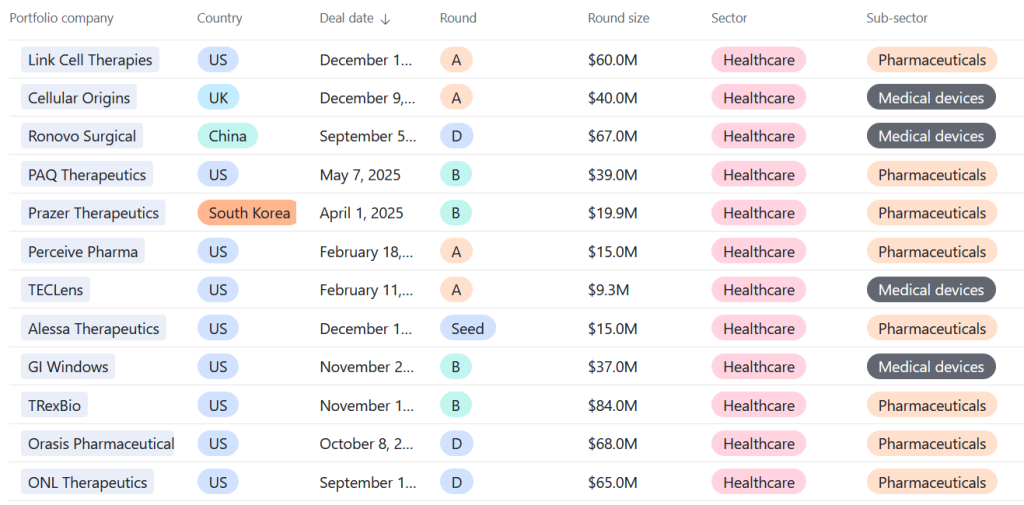Image resolution: width=1024 pixels, height=505 pixels.
Task: Click Round B badge for PAQ Therapeutics
Action: [x=456, y=175]
